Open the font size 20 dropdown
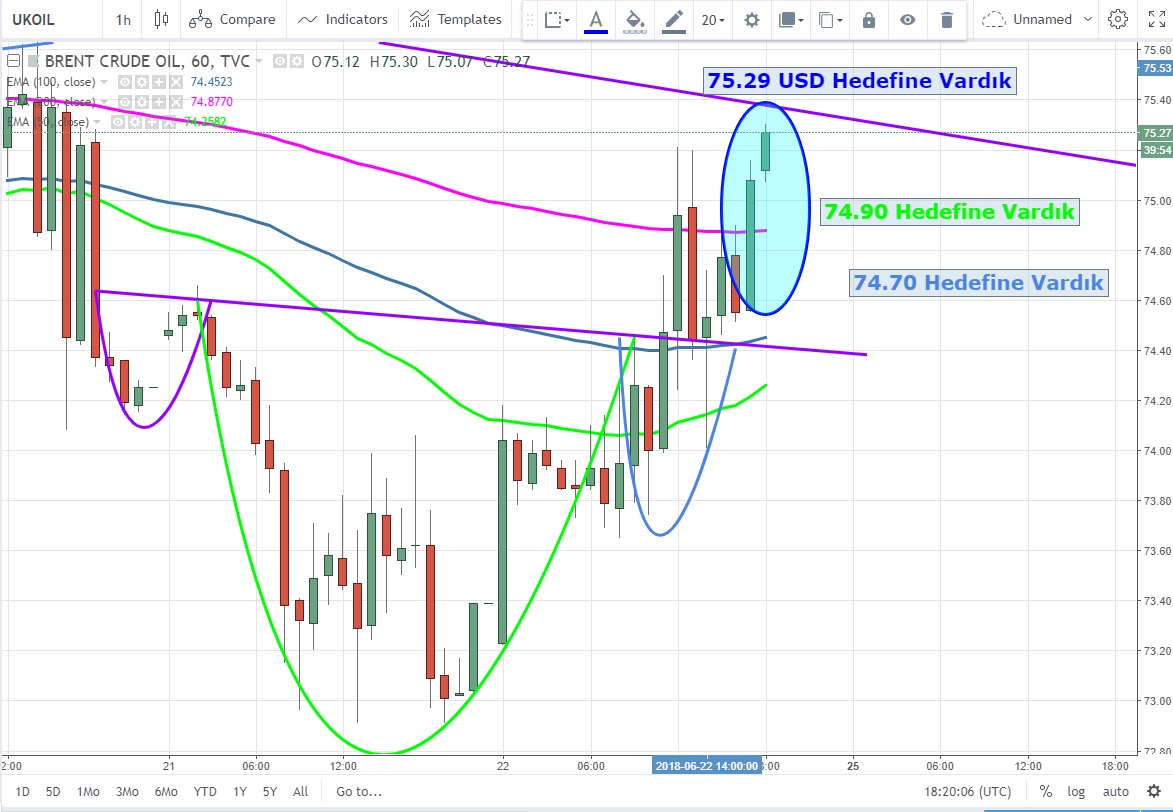The image size is (1173, 812). (713, 20)
